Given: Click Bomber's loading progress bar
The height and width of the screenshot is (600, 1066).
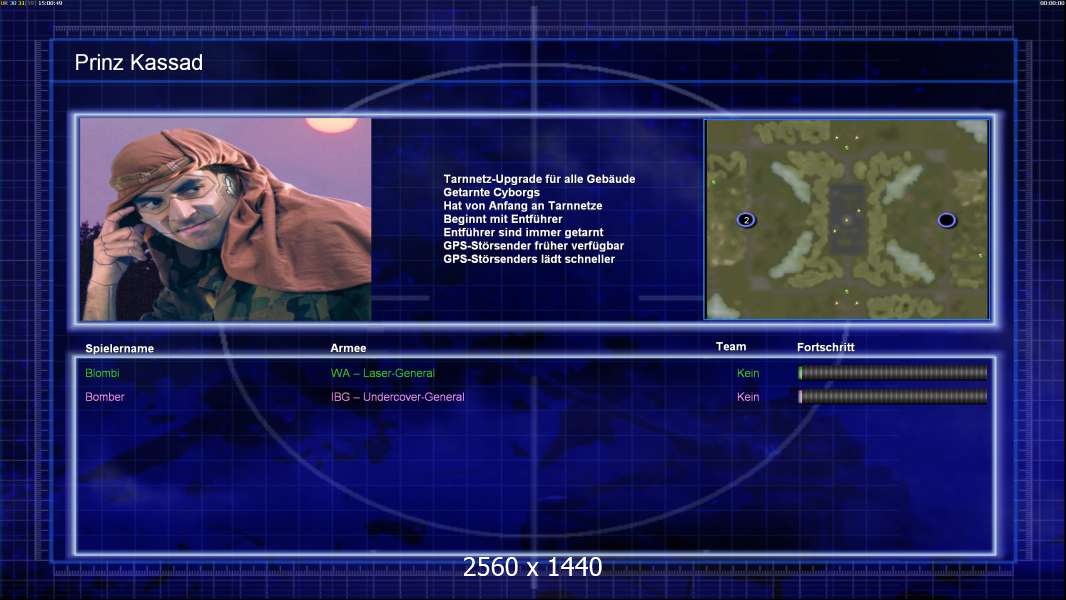Looking at the screenshot, I should point(893,396).
